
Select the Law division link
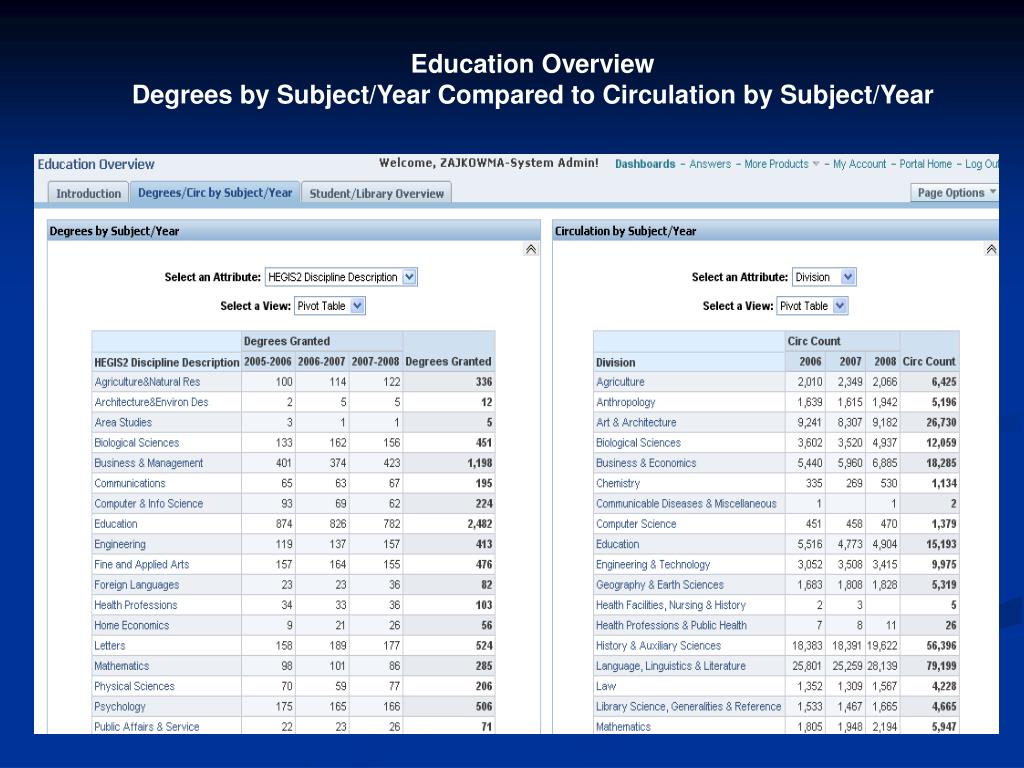[x=605, y=686]
